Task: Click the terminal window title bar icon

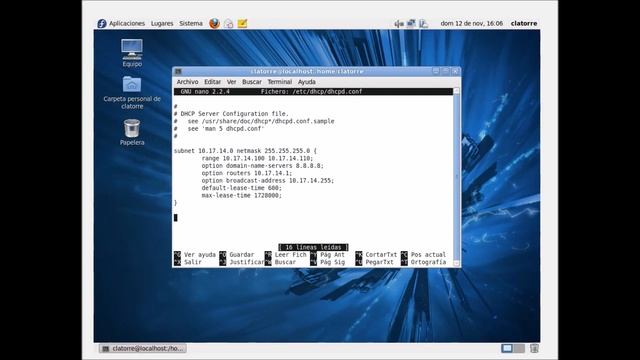Action: (x=178, y=71)
